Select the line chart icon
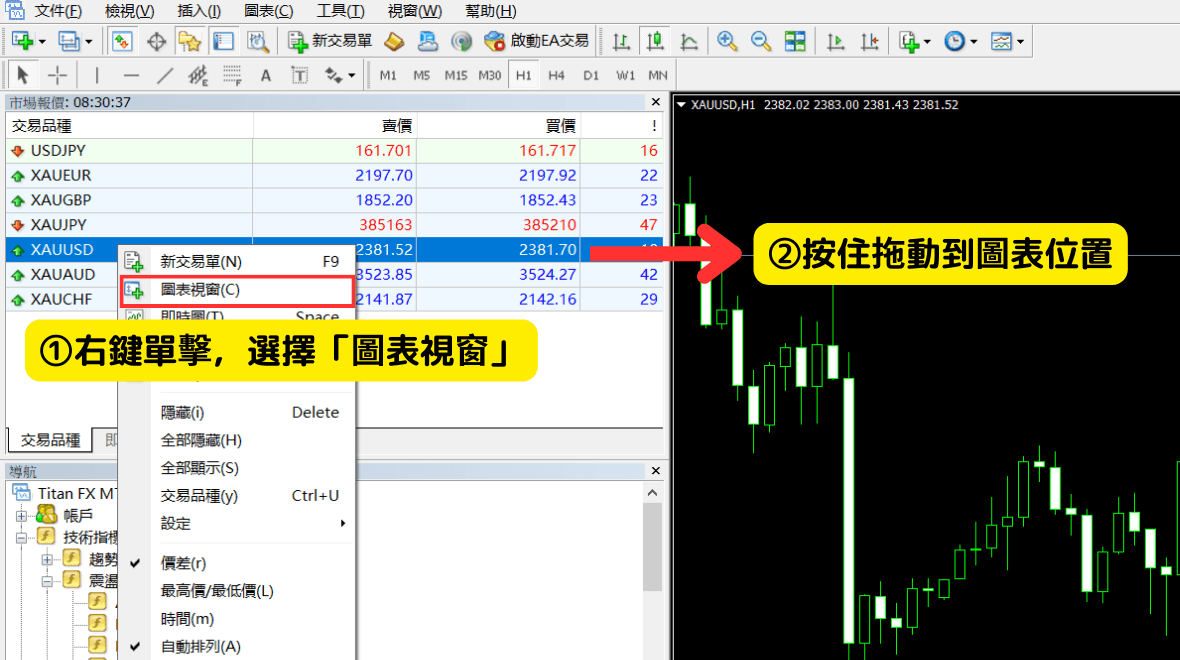1180x660 pixels. pos(689,41)
